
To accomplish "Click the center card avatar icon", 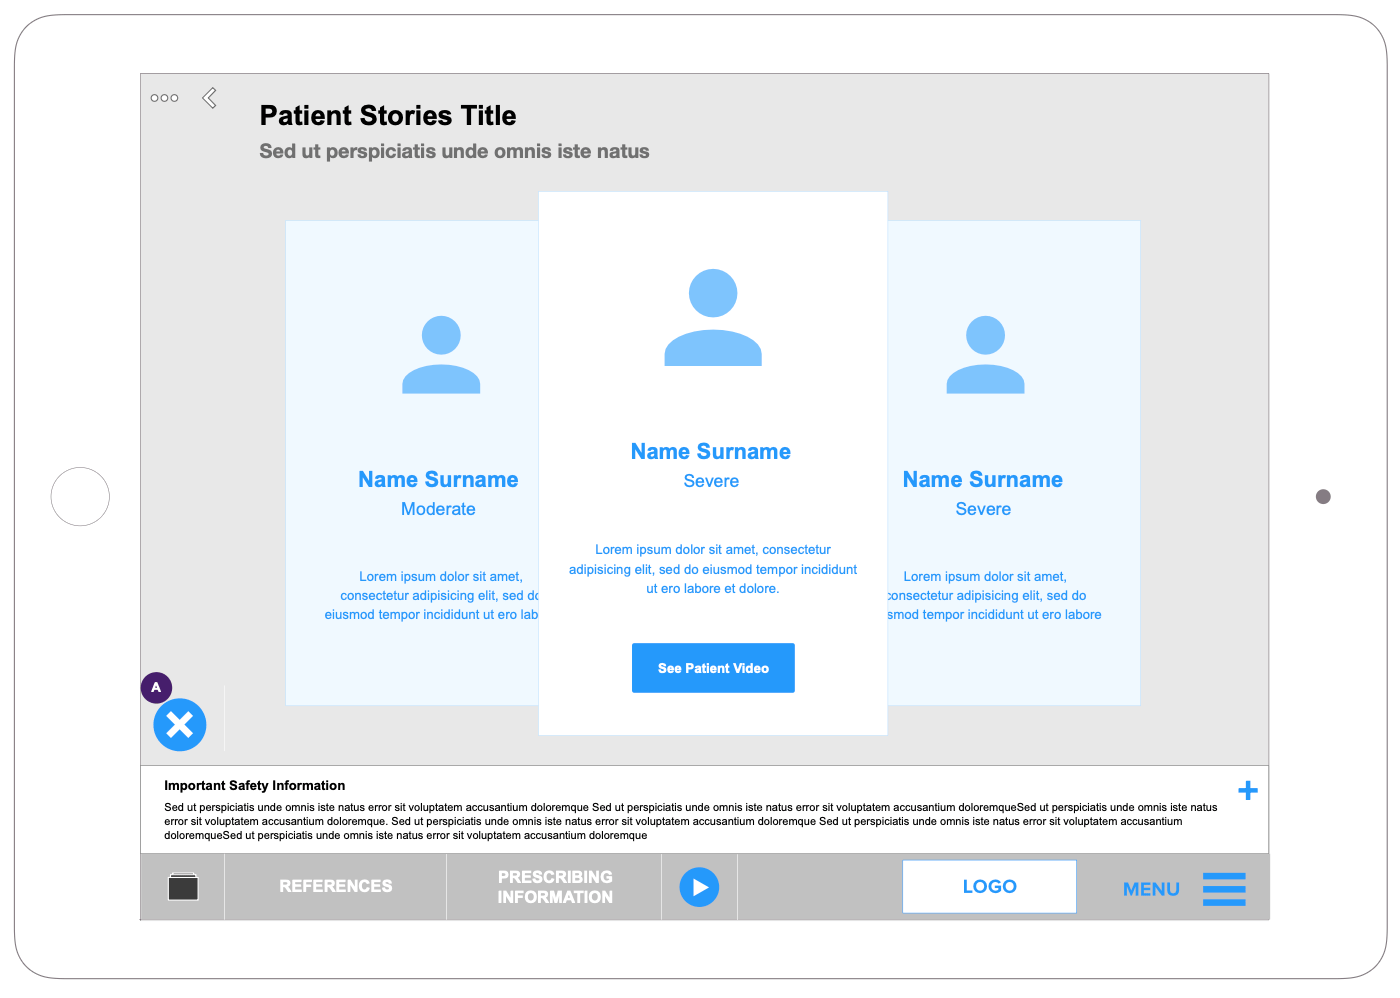I will pyautogui.click(x=713, y=317).
